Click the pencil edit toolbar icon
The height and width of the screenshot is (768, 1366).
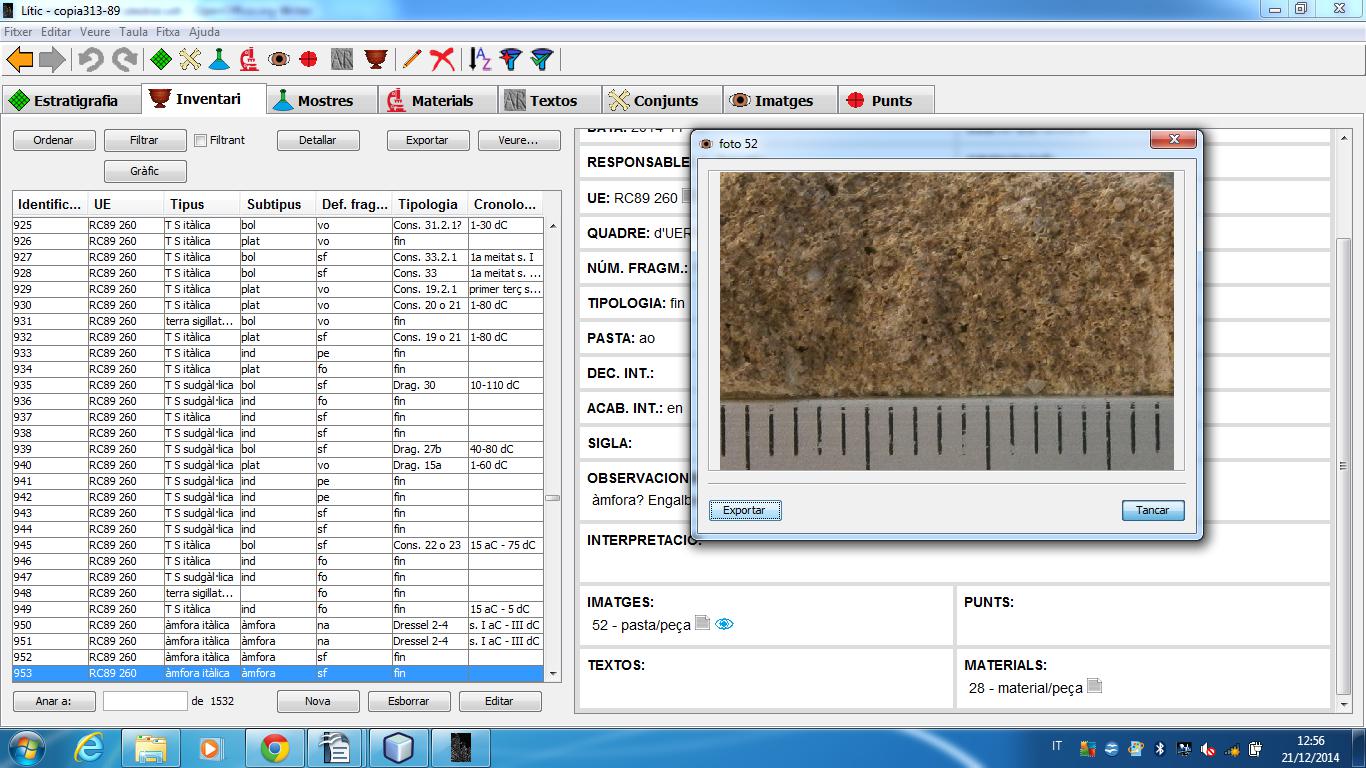point(412,60)
